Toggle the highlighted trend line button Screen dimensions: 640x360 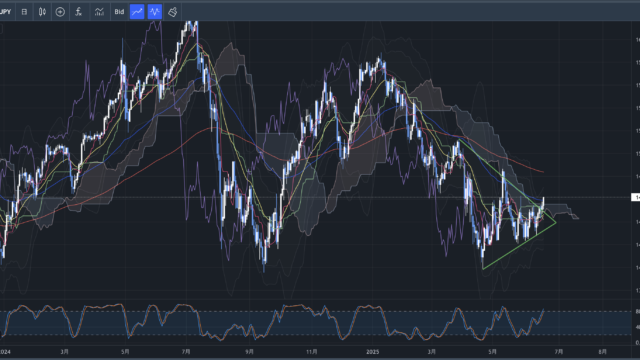pyautogui.click(x=137, y=12)
